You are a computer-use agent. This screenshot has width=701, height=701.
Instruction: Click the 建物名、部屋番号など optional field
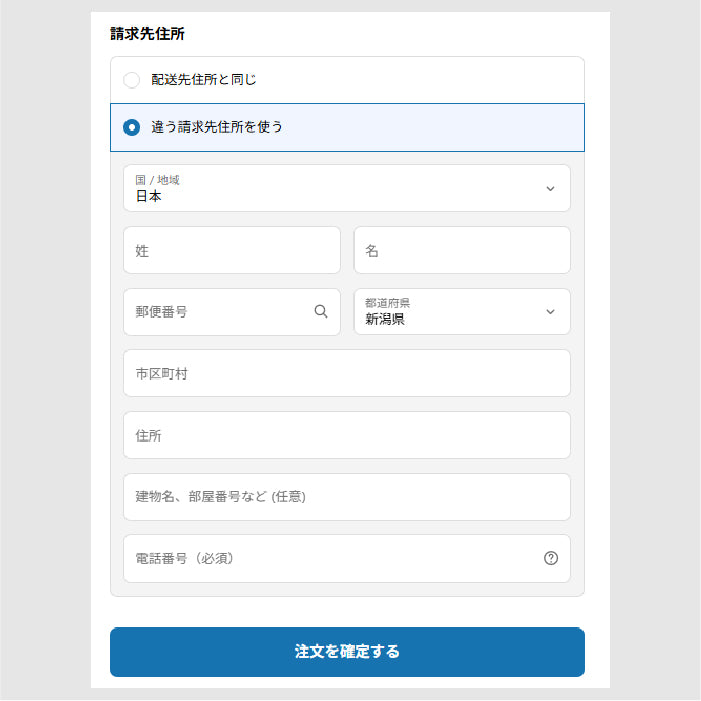pos(346,497)
